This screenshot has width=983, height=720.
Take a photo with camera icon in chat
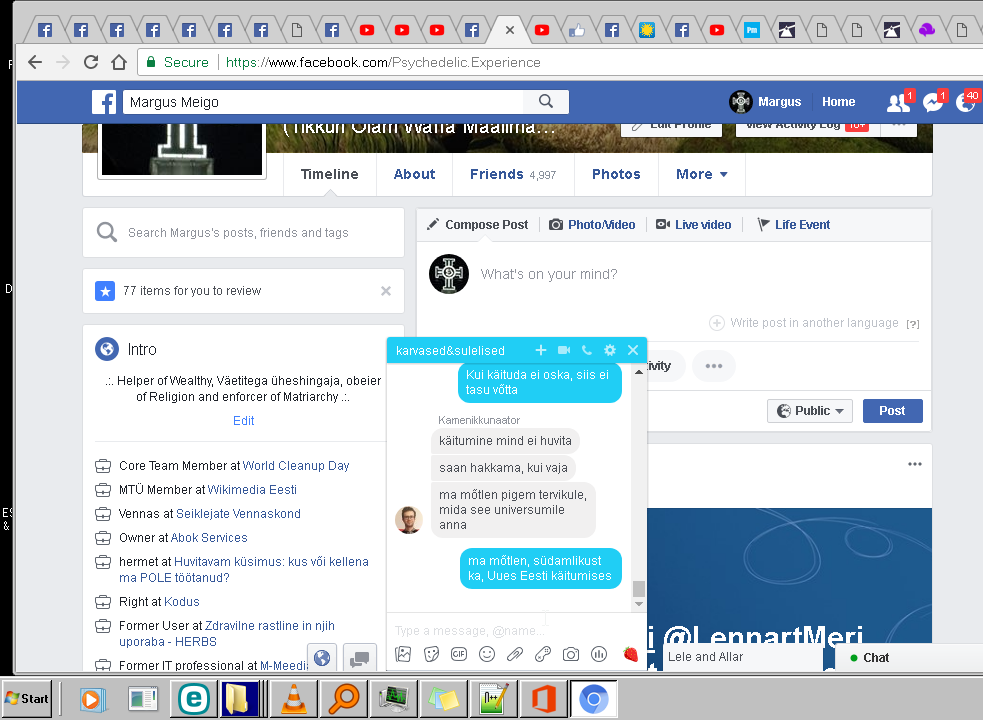point(570,654)
